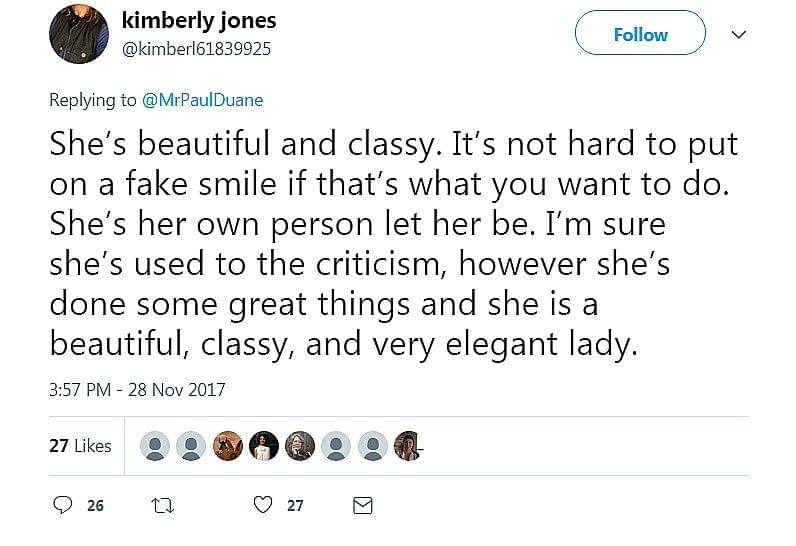Open @MrPaulDuane profile link
The width and height of the screenshot is (796, 546).
coord(207,100)
